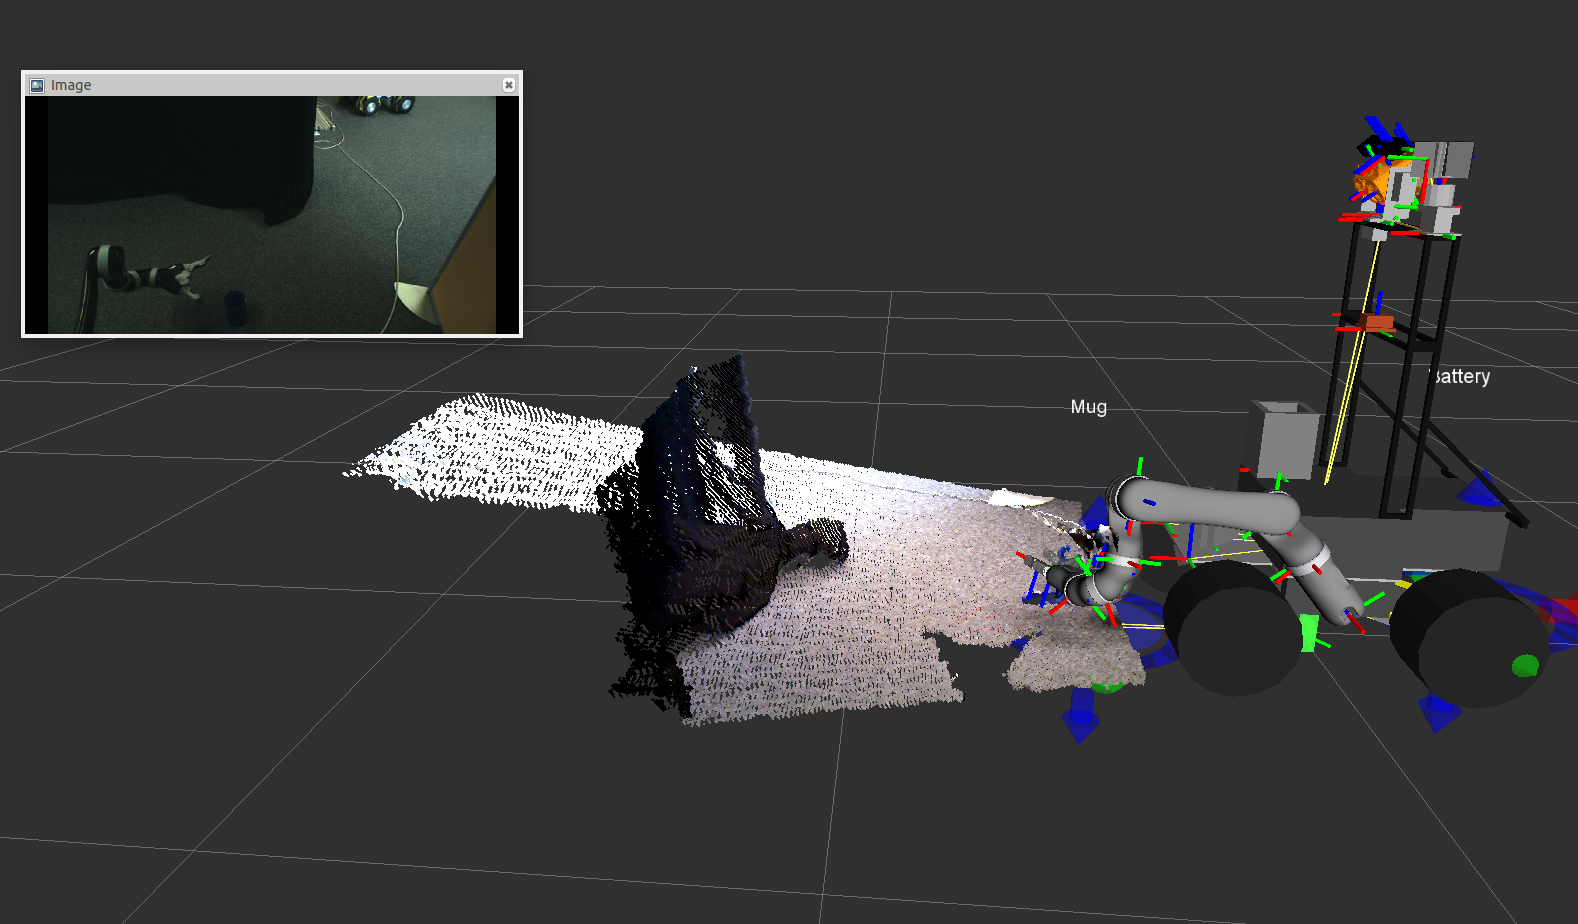Click the Image panel title text
Viewport: 1578px width, 924px height.
[71, 85]
